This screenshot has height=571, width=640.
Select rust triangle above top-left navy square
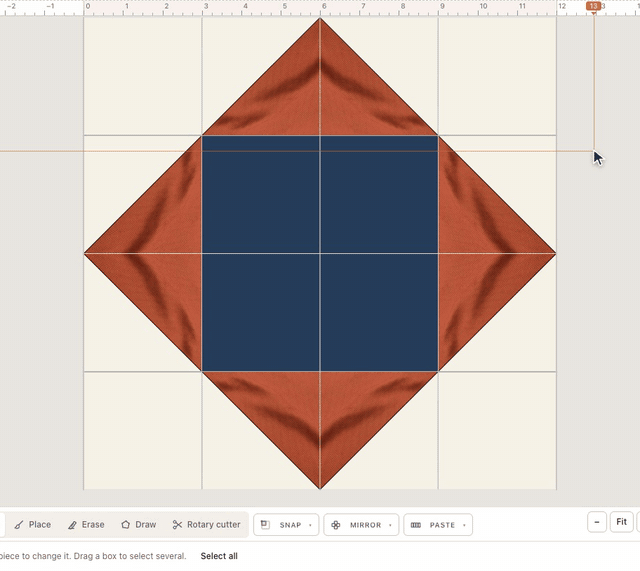[x=282, y=98]
